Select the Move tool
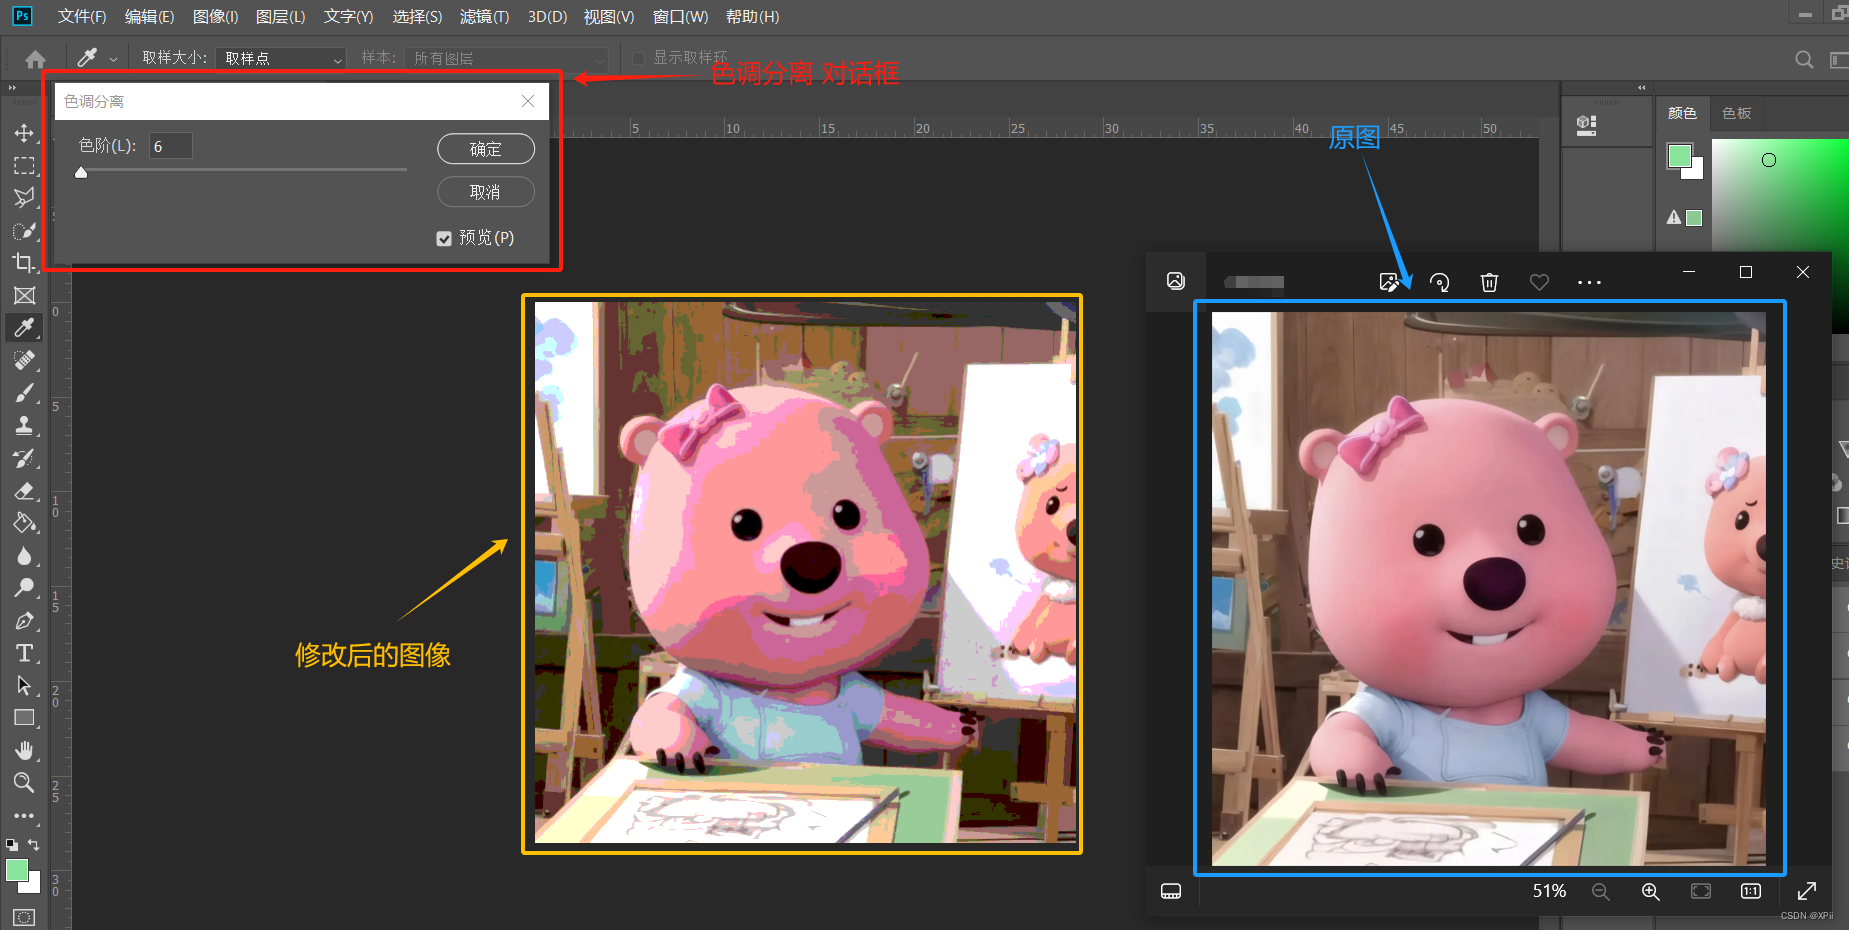The width and height of the screenshot is (1849, 930). (24, 133)
